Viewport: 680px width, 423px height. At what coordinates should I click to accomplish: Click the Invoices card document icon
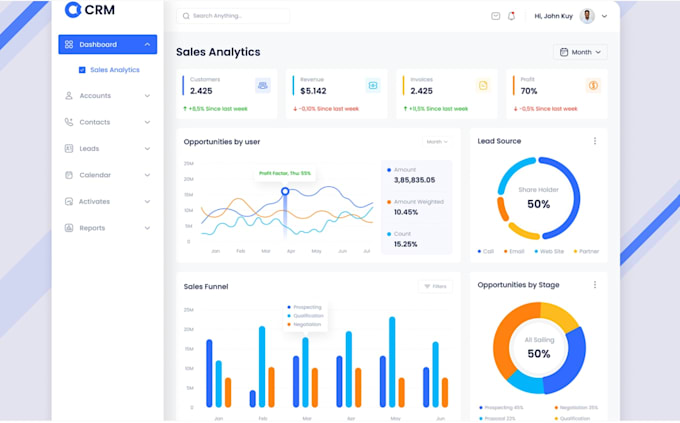[483, 85]
